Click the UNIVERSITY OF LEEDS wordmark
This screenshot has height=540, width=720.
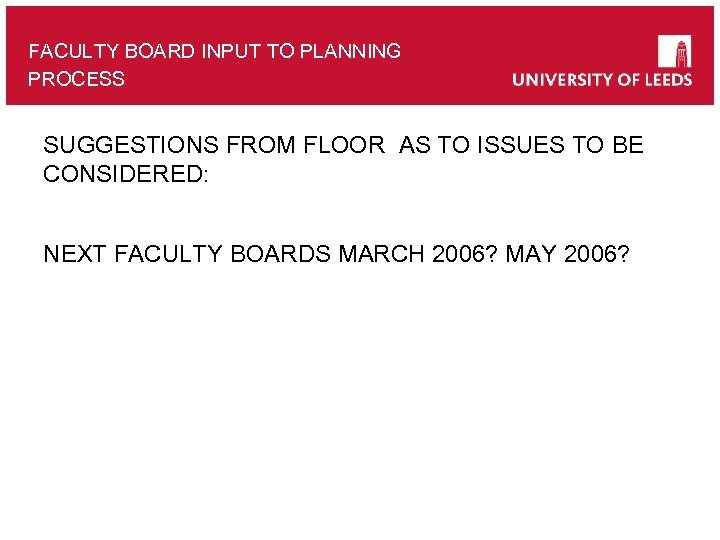602,80
